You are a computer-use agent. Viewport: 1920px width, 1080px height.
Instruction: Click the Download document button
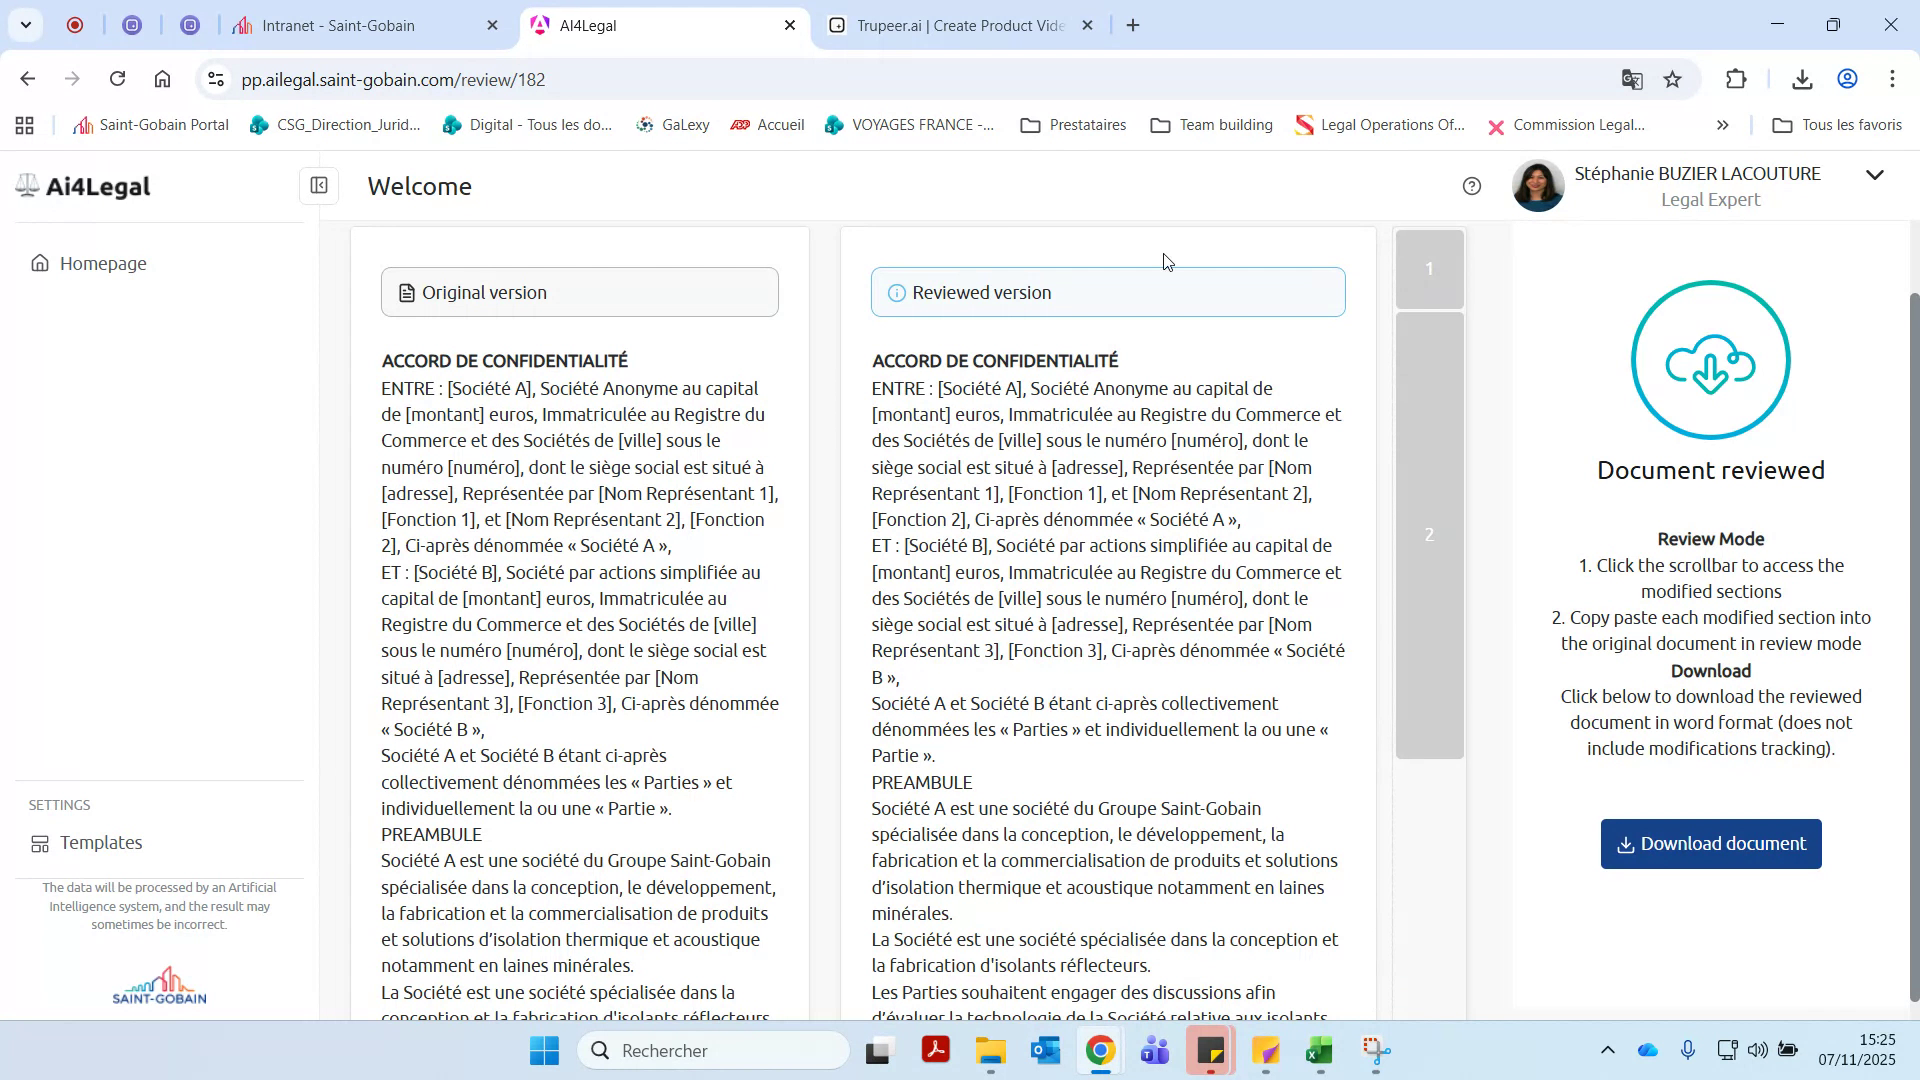(x=1710, y=843)
